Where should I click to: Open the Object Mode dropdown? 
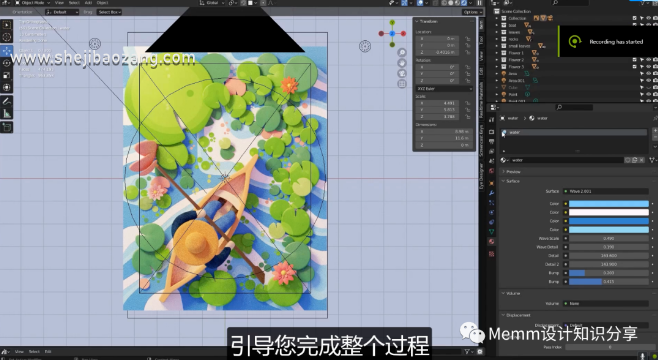tap(33, 3)
